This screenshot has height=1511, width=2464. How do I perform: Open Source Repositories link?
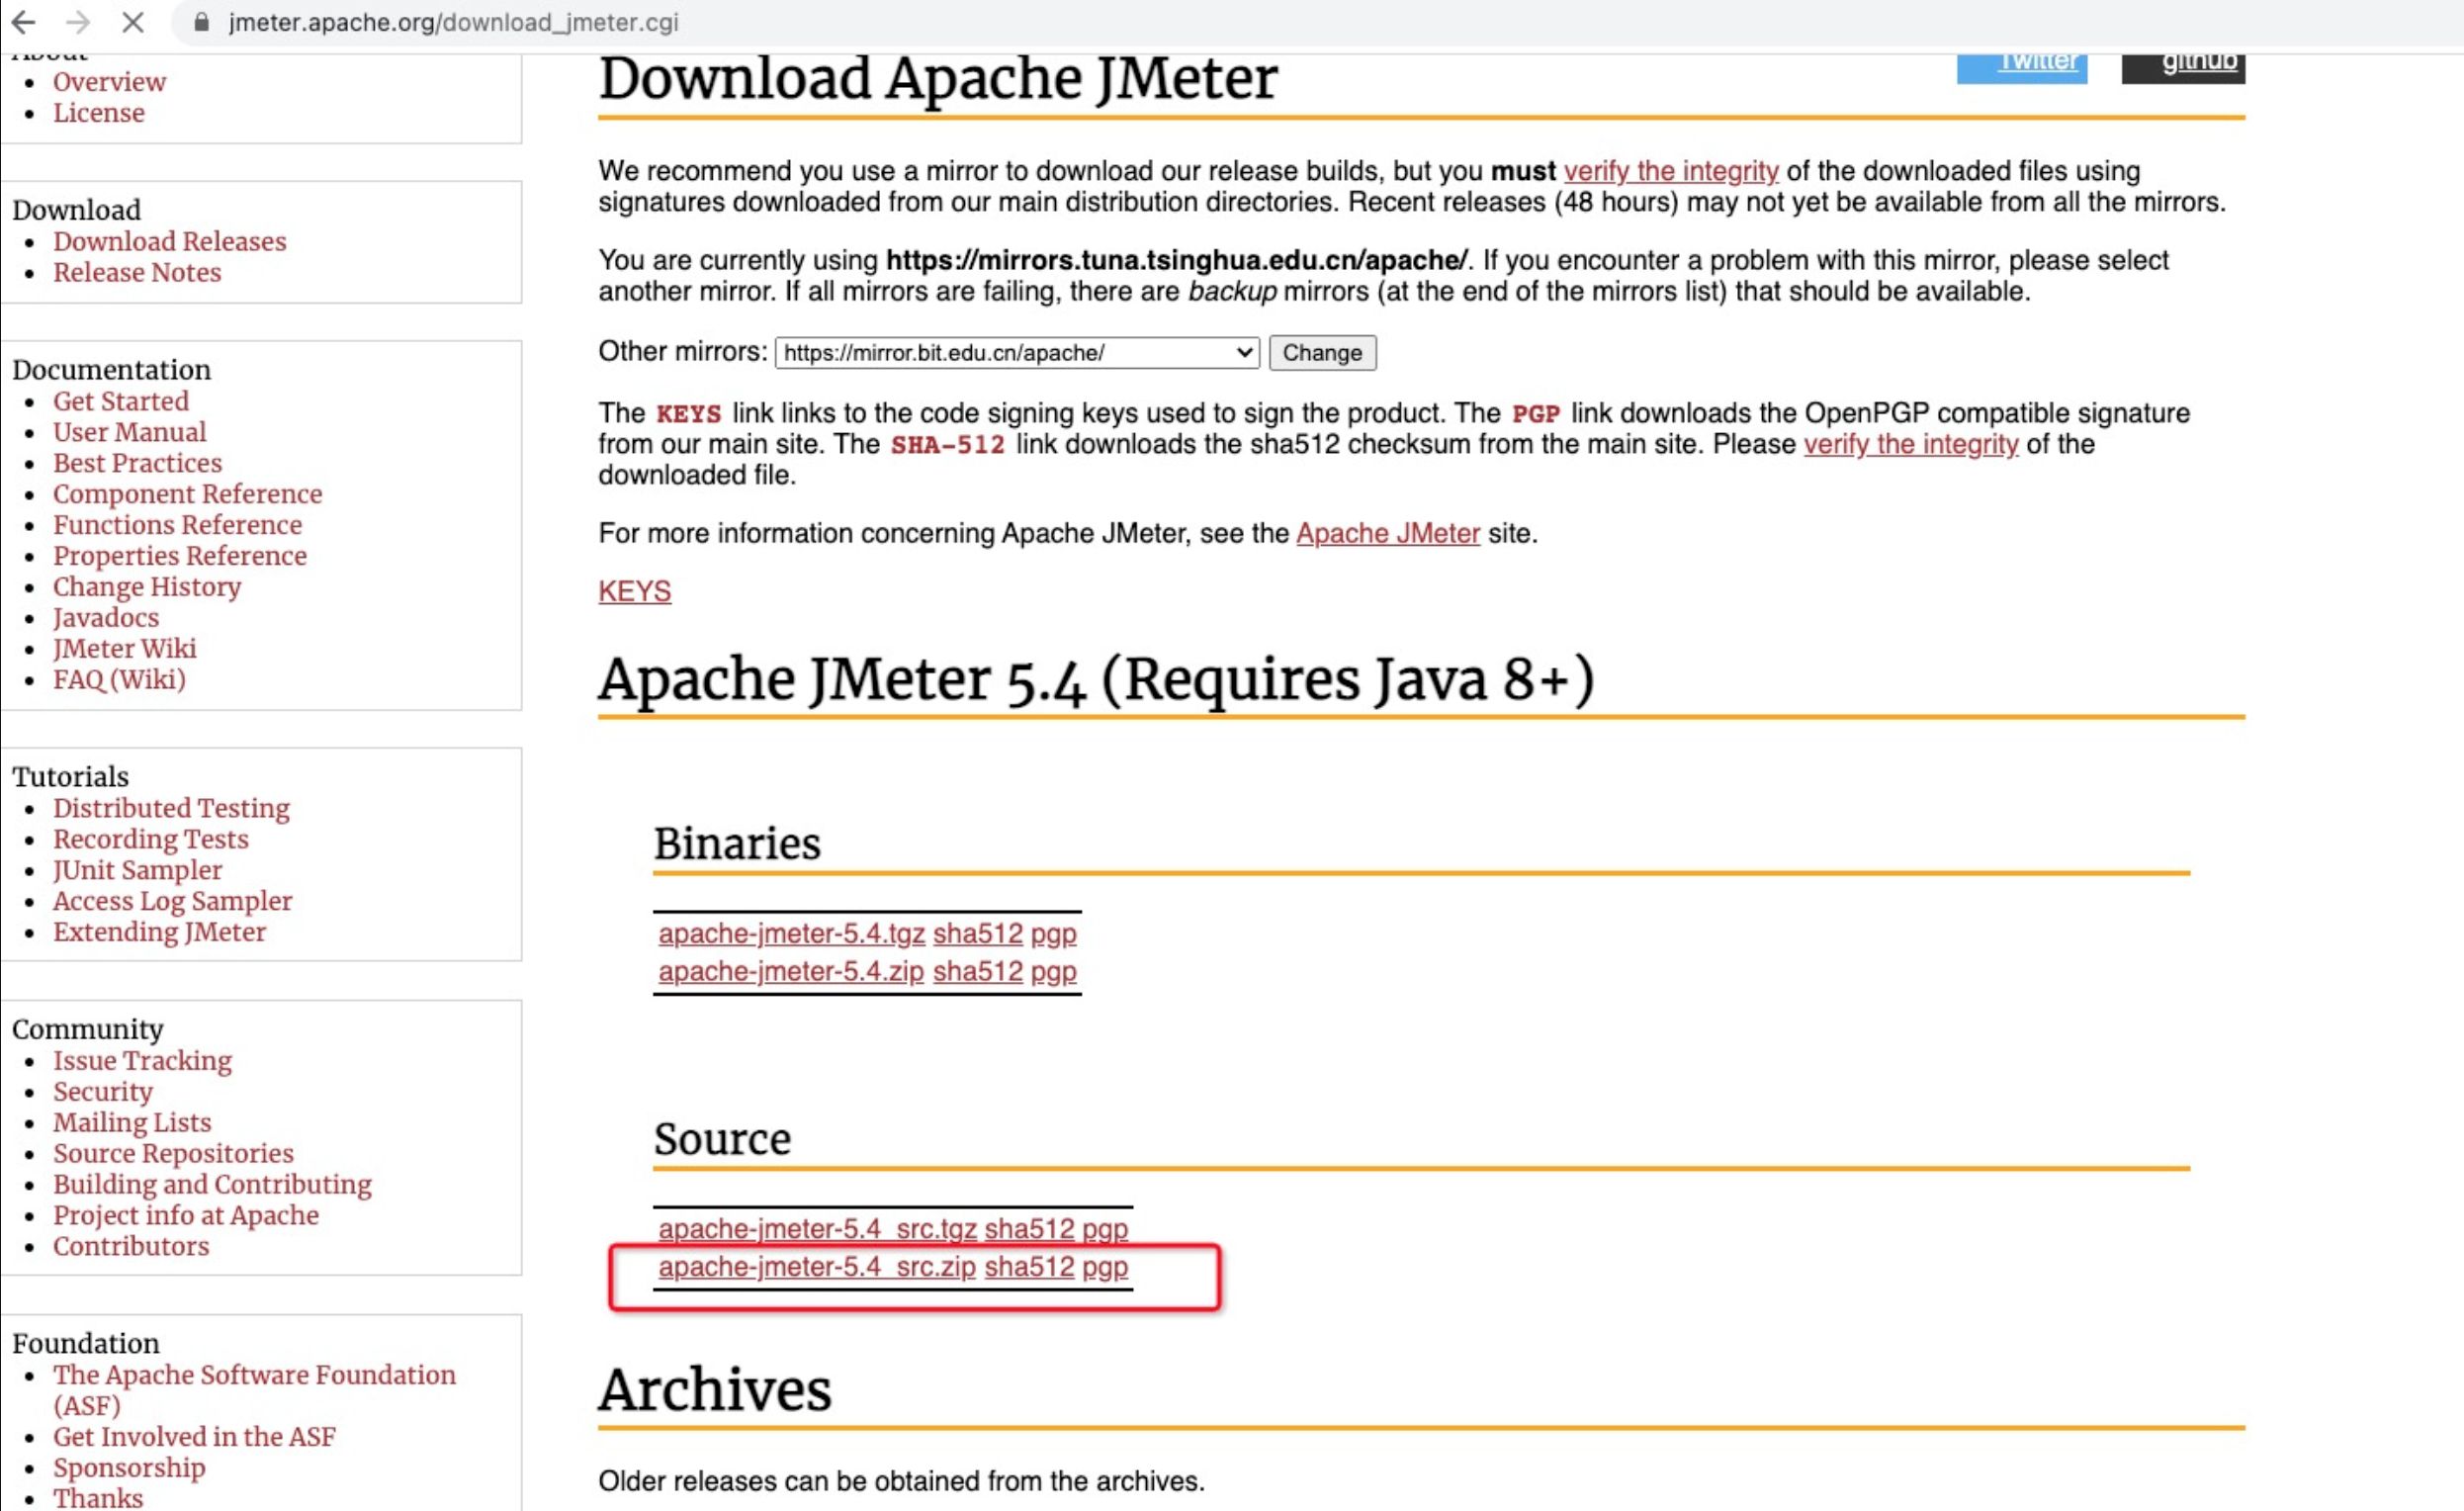pos(173,1155)
